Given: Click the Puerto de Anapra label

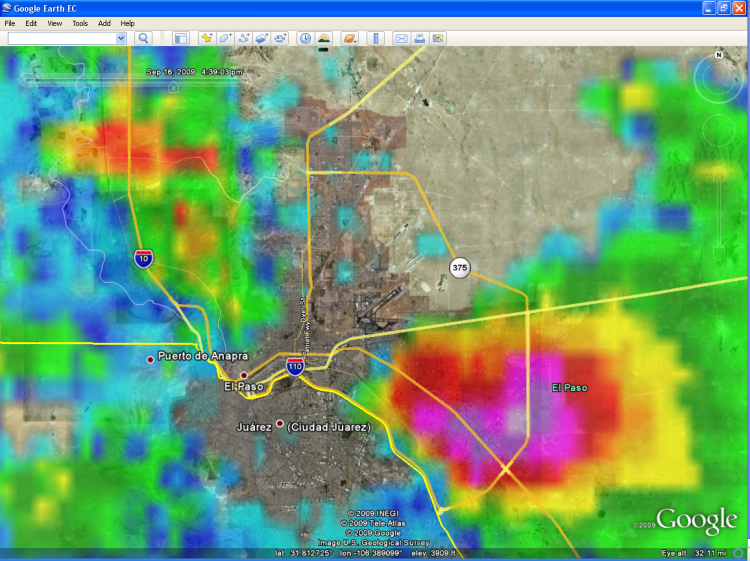Looking at the screenshot, I should [x=203, y=356].
